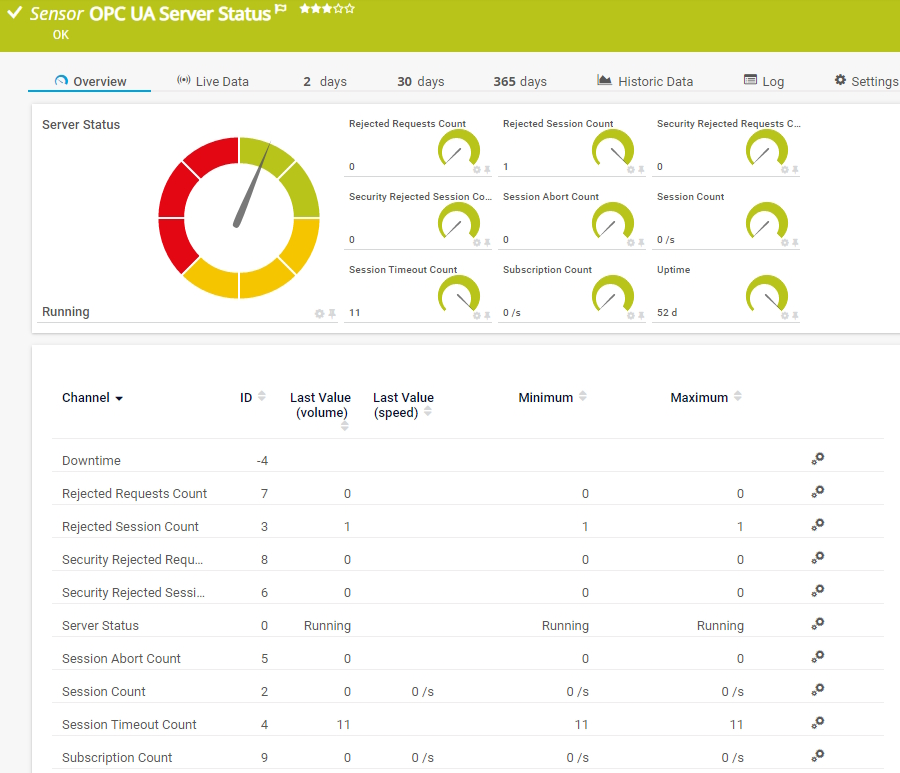Click the value 11 in Session Timeout Count row

coord(345,723)
